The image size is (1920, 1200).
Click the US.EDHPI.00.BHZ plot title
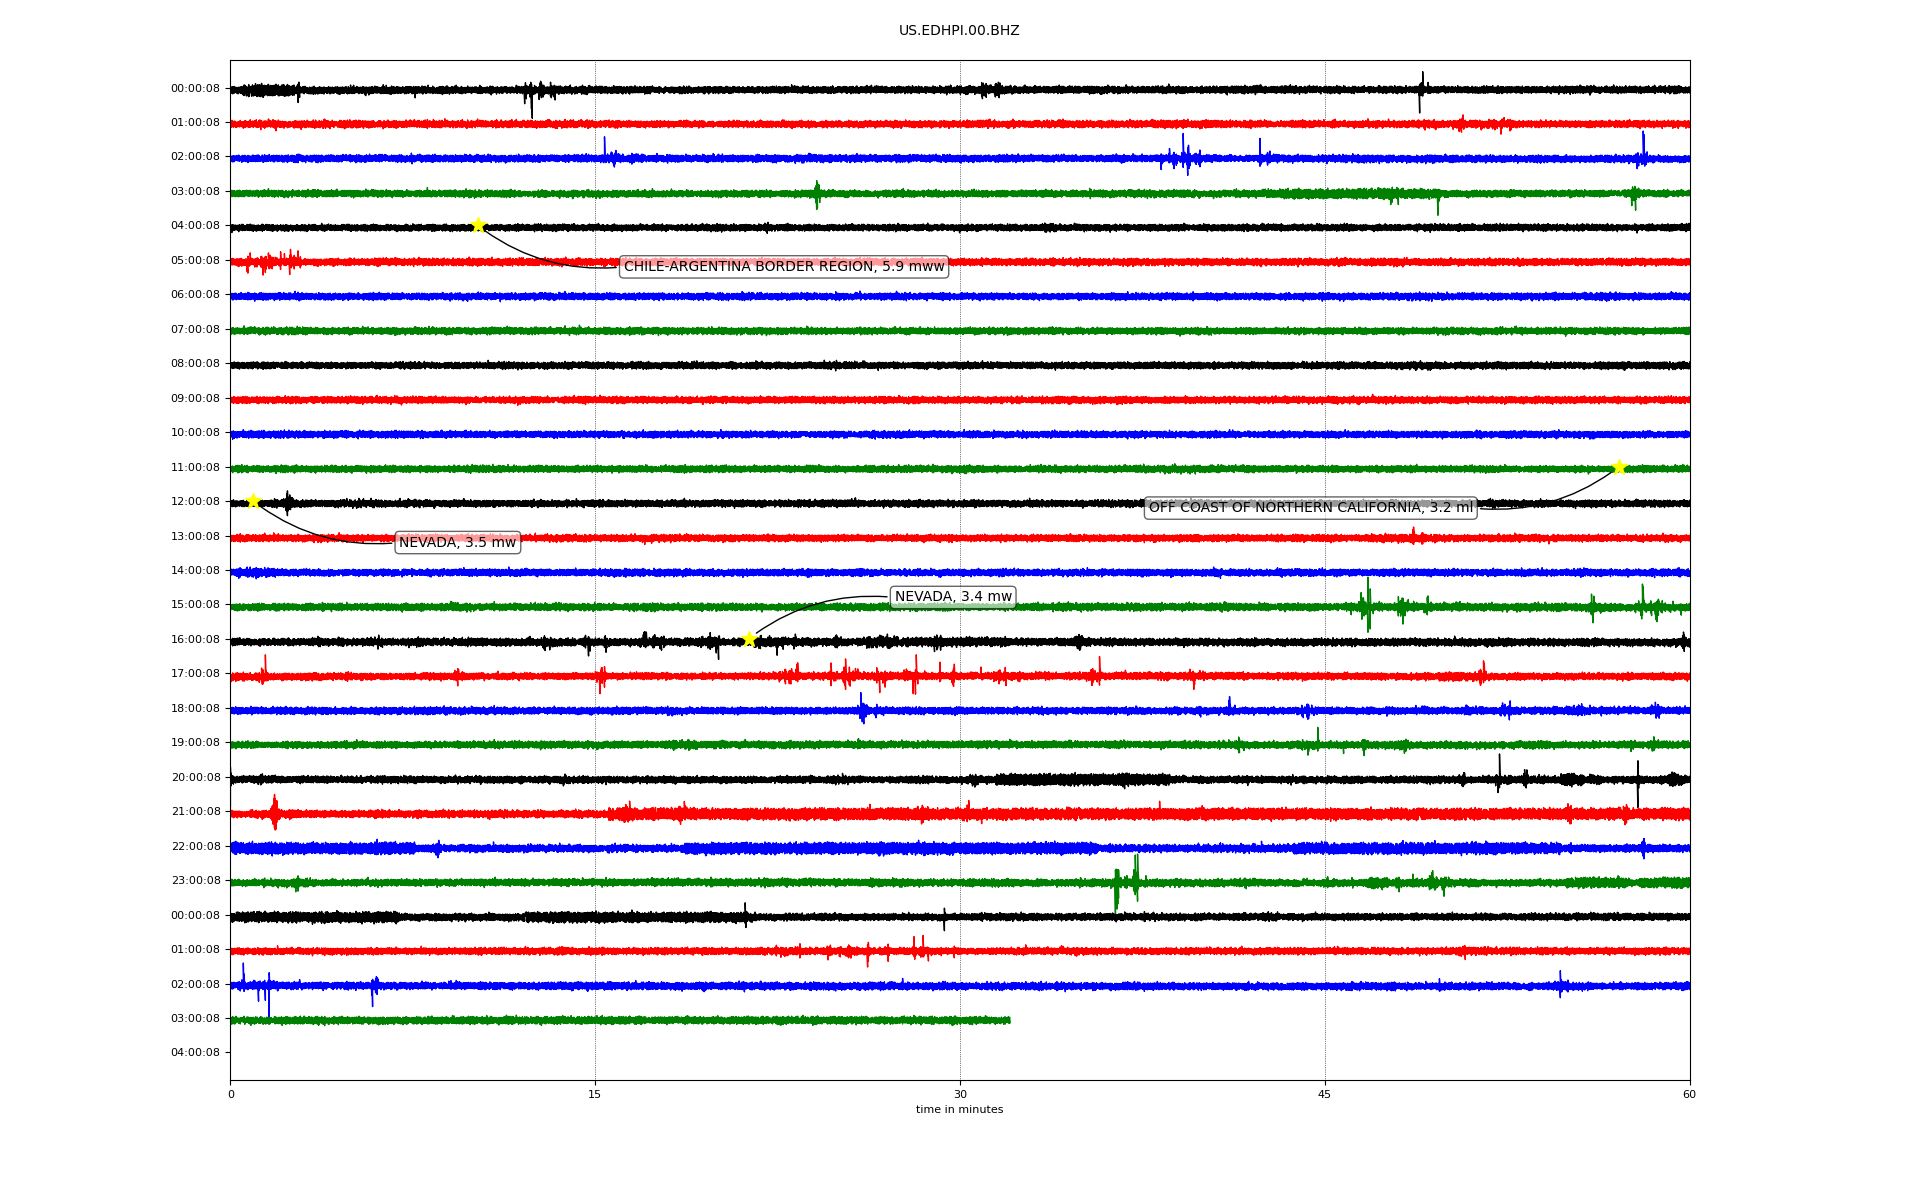pyautogui.click(x=958, y=31)
